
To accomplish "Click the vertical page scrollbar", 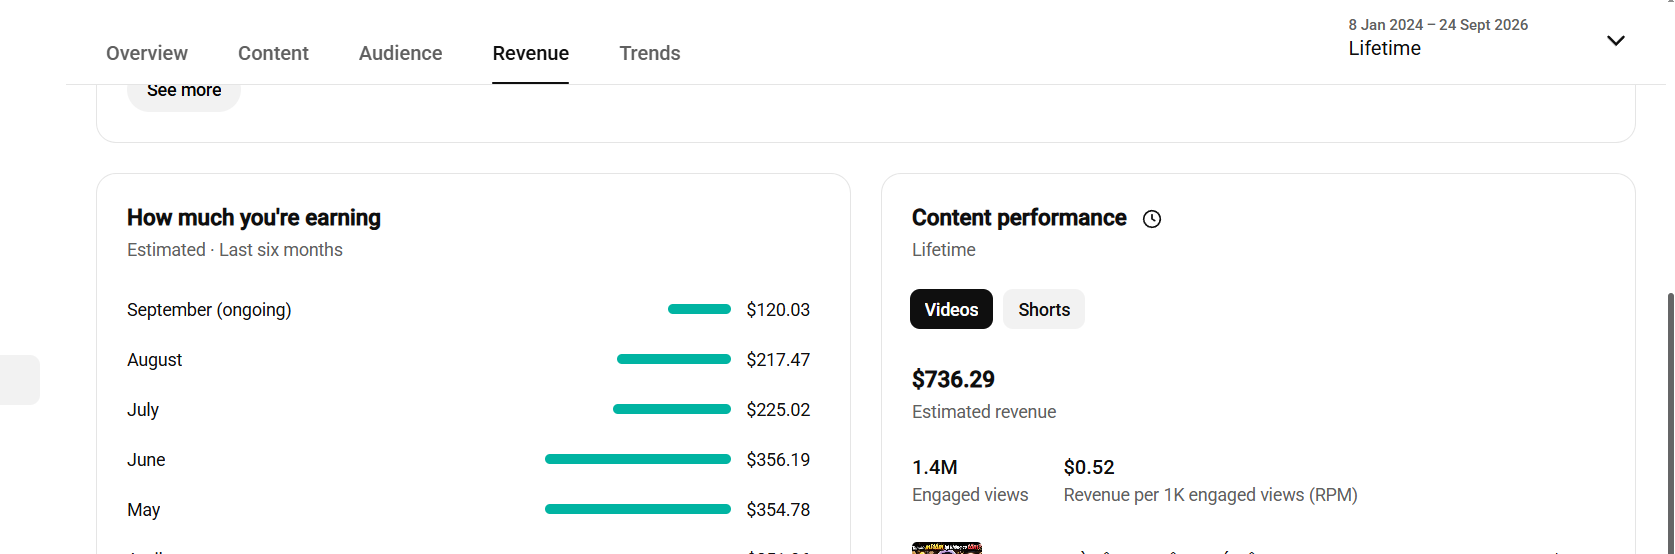I will (1670, 420).
